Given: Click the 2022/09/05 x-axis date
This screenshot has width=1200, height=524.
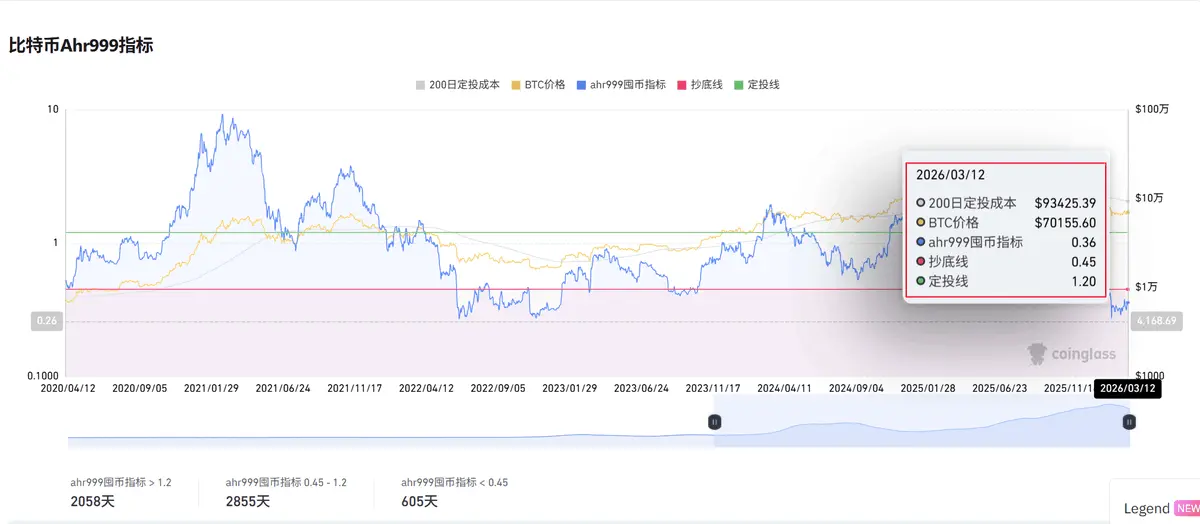Looking at the screenshot, I should 498,387.
